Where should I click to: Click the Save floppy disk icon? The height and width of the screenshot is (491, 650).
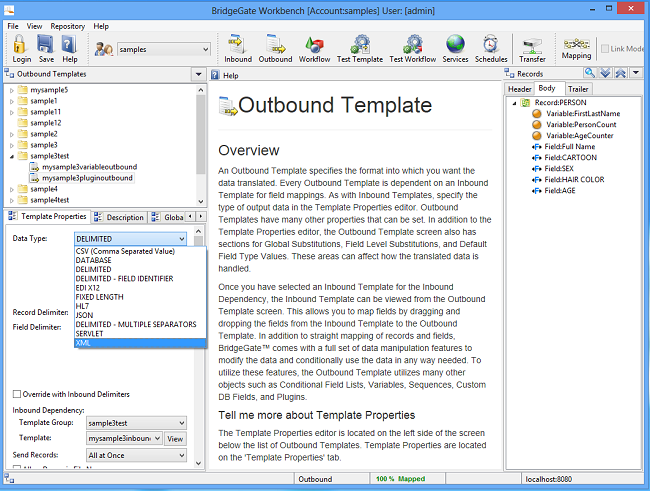click(x=45, y=44)
